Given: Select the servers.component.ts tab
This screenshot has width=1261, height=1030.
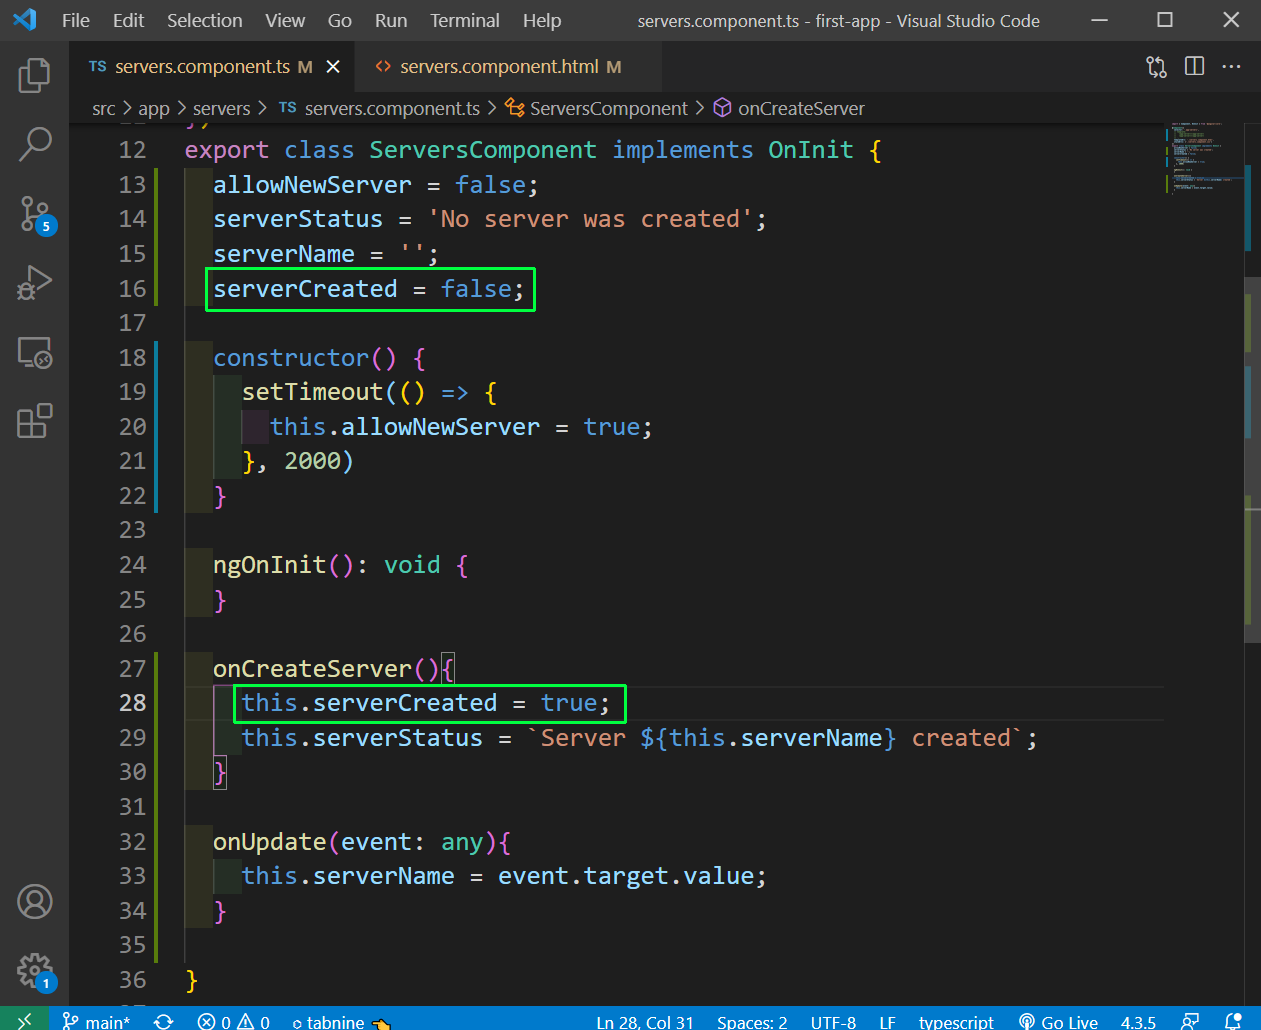Looking at the screenshot, I should [x=203, y=66].
